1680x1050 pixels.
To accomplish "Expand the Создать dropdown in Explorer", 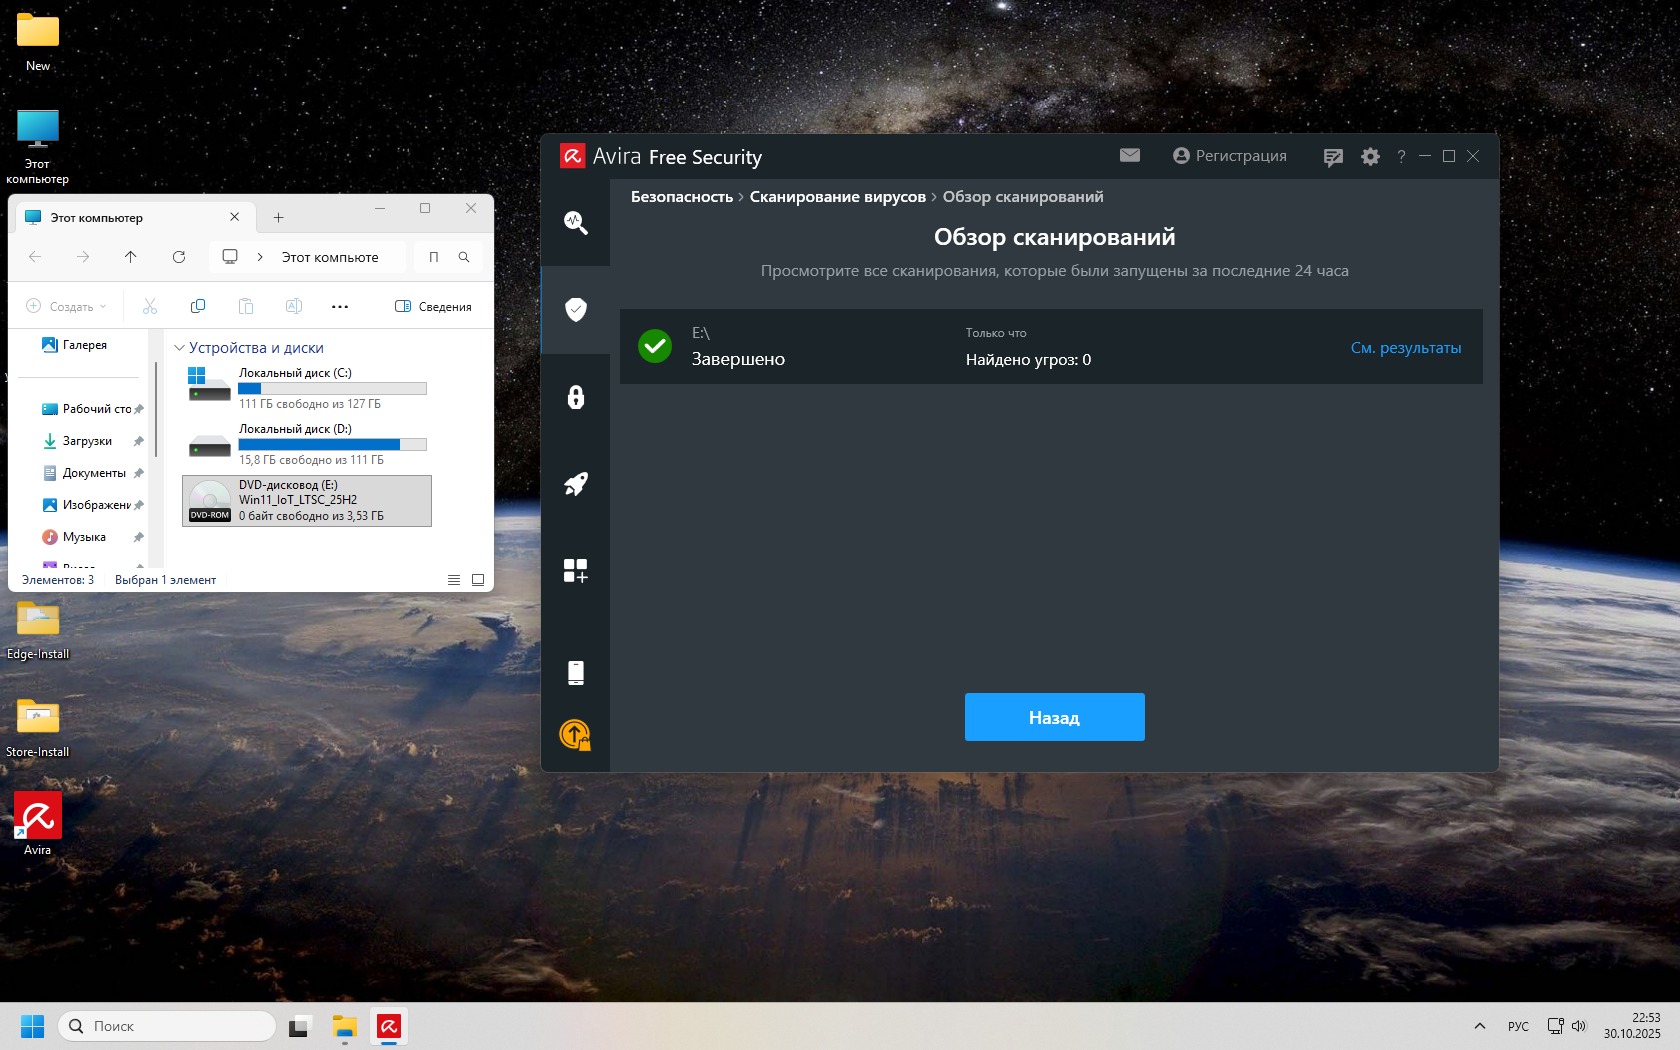I will [x=66, y=307].
